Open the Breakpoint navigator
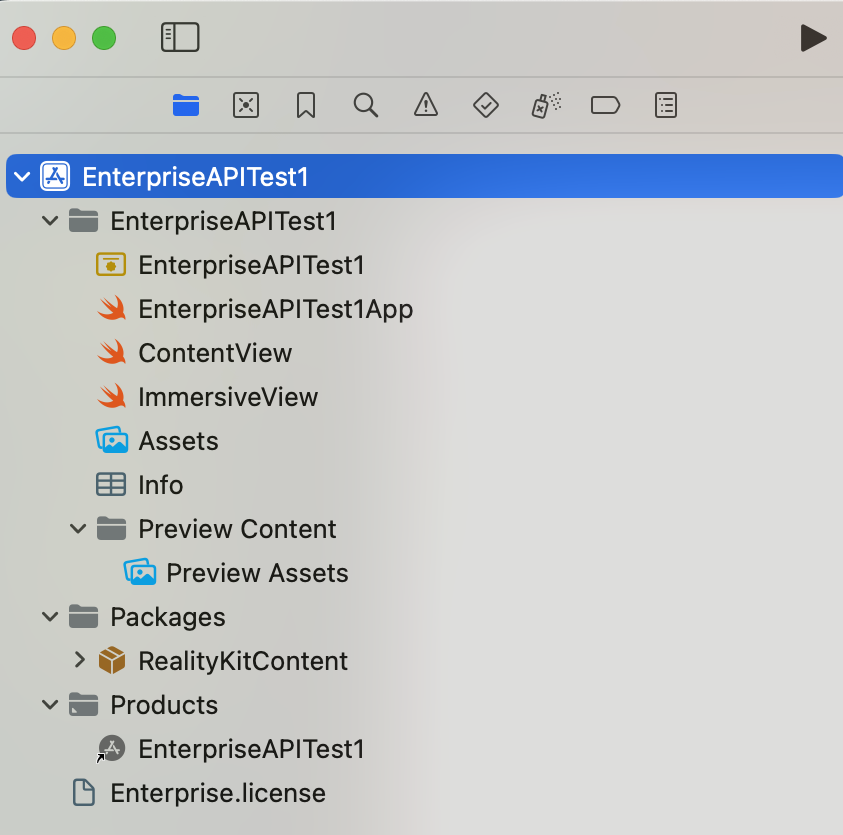843x835 pixels. [605, 105]
